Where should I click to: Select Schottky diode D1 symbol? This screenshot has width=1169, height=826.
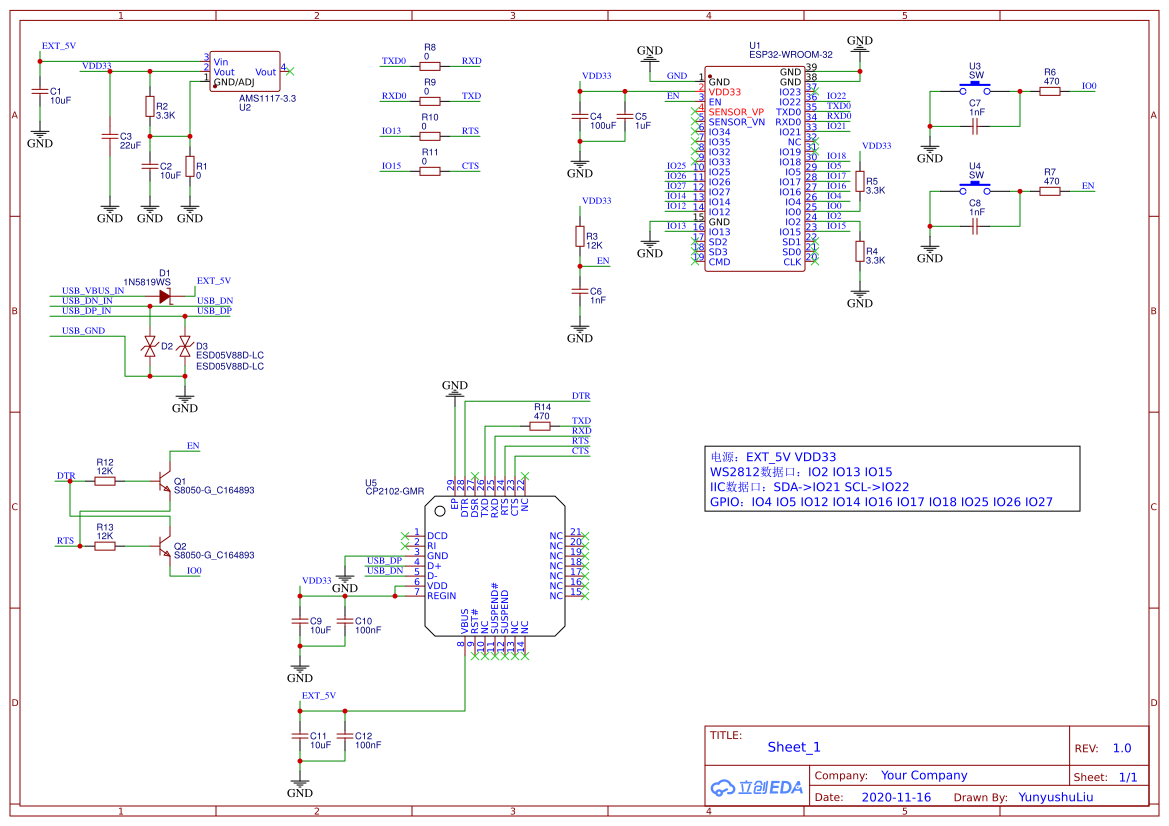coord(165,296)
